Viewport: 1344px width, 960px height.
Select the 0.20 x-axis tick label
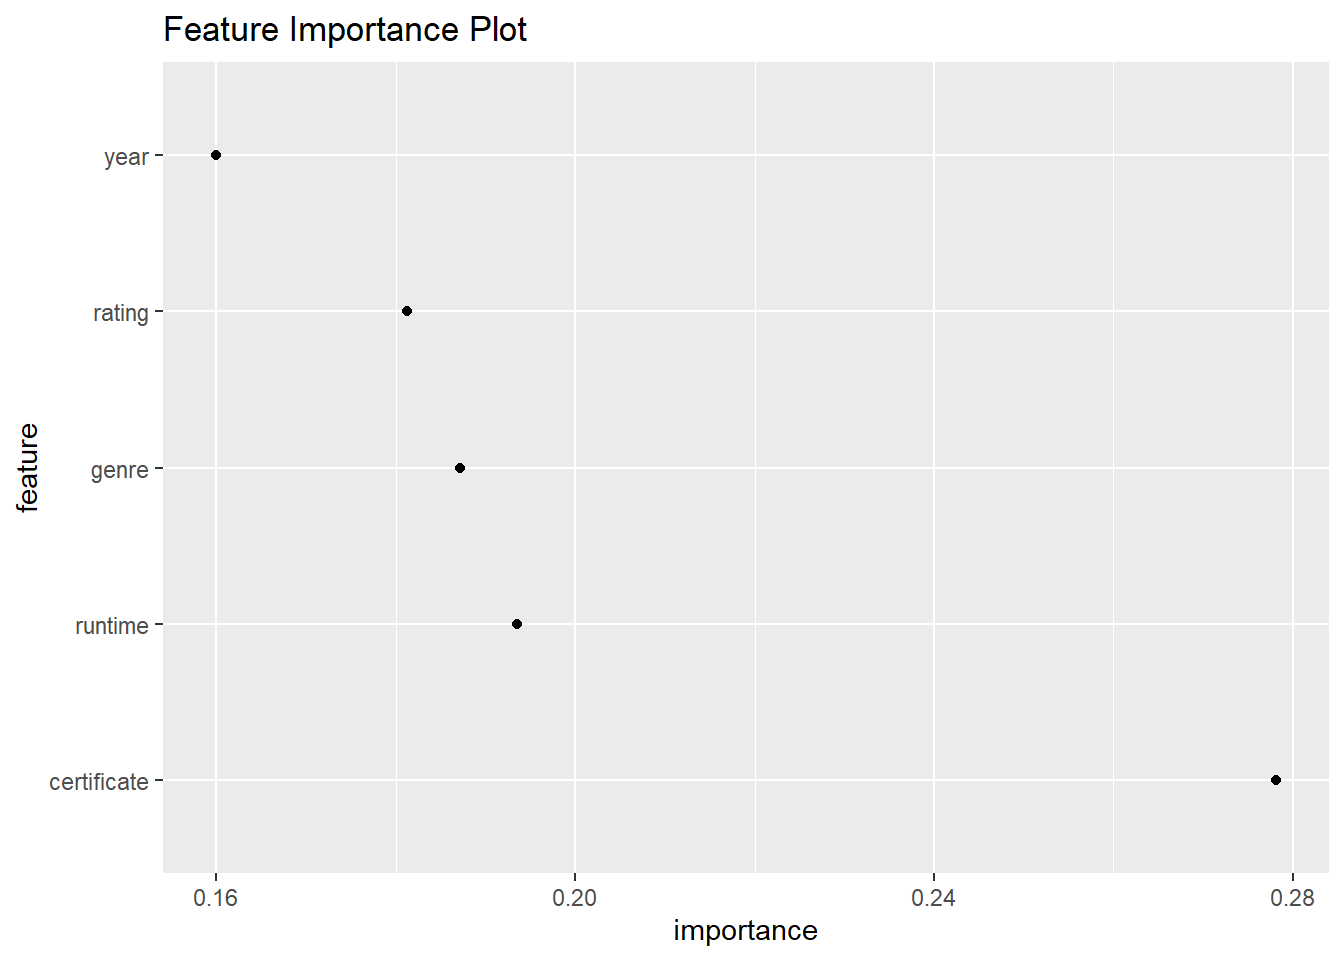(575, 898)
